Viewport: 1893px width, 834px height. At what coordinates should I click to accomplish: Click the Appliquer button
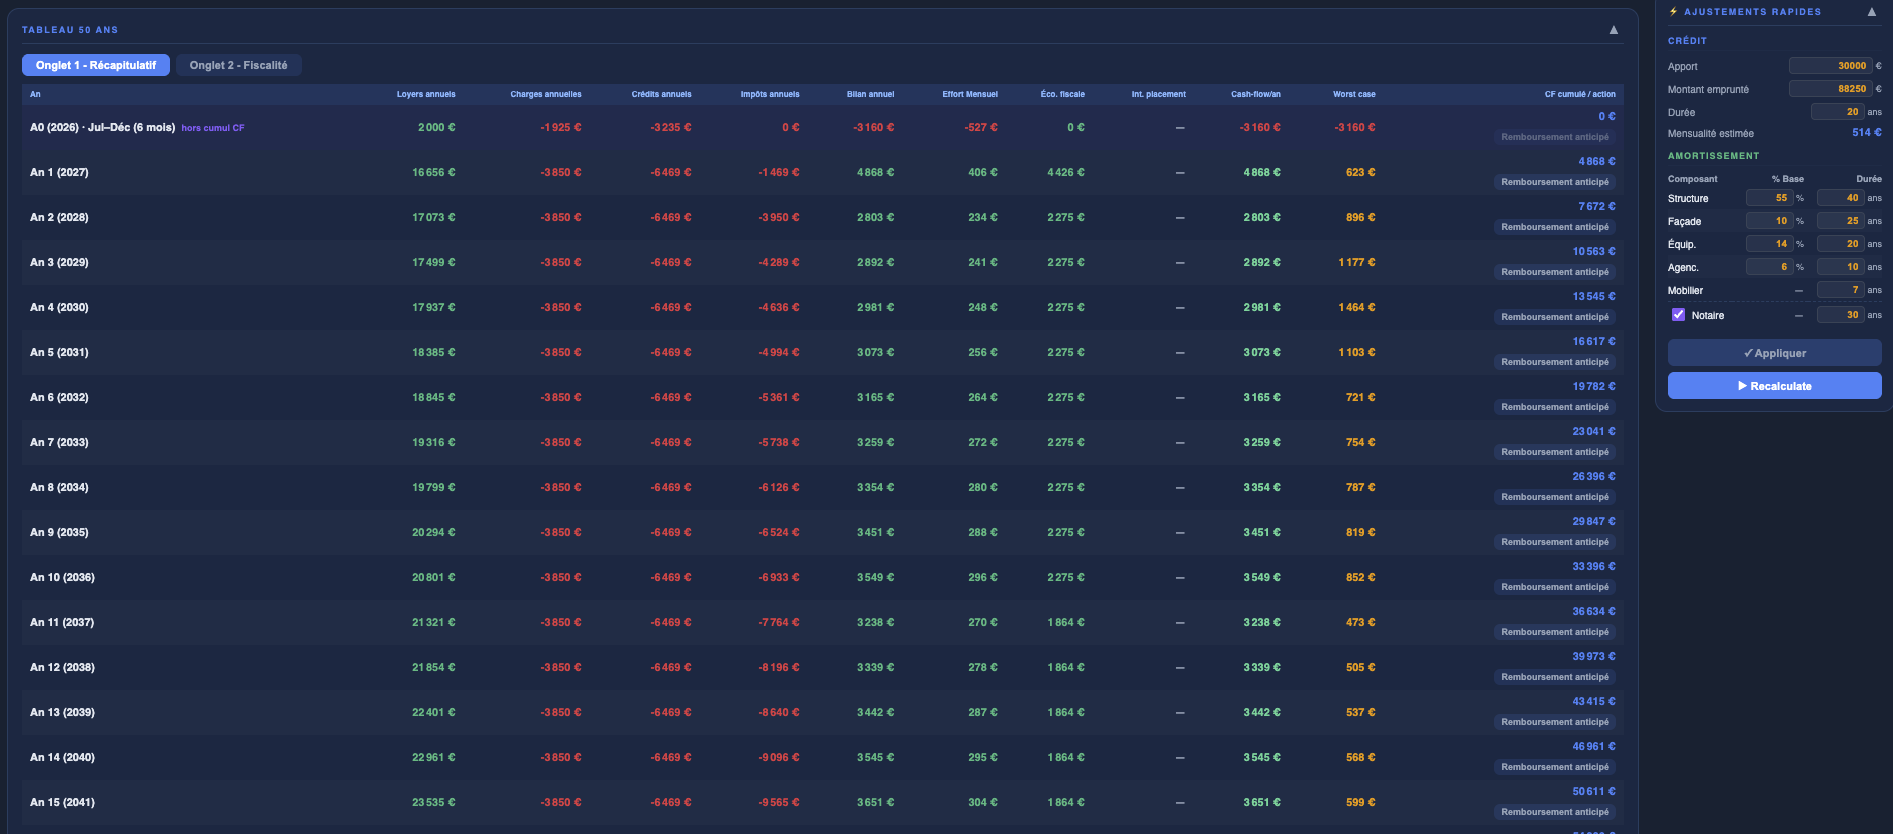click(1774, 353)
